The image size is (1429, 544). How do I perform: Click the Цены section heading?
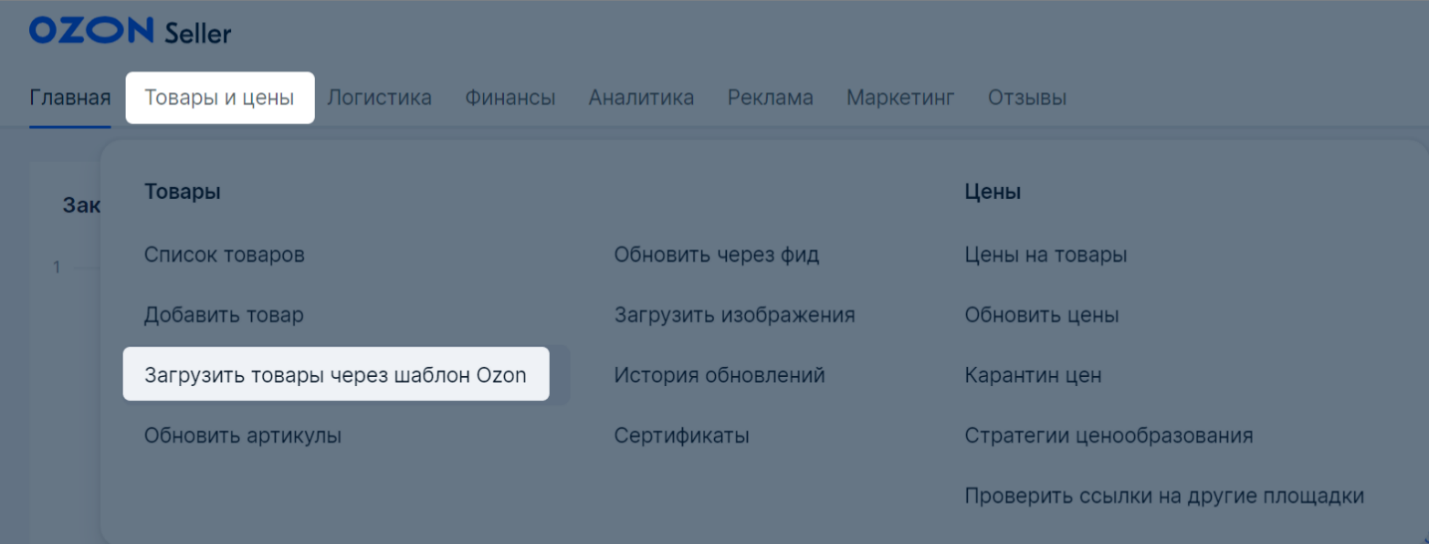click(993, 192)
